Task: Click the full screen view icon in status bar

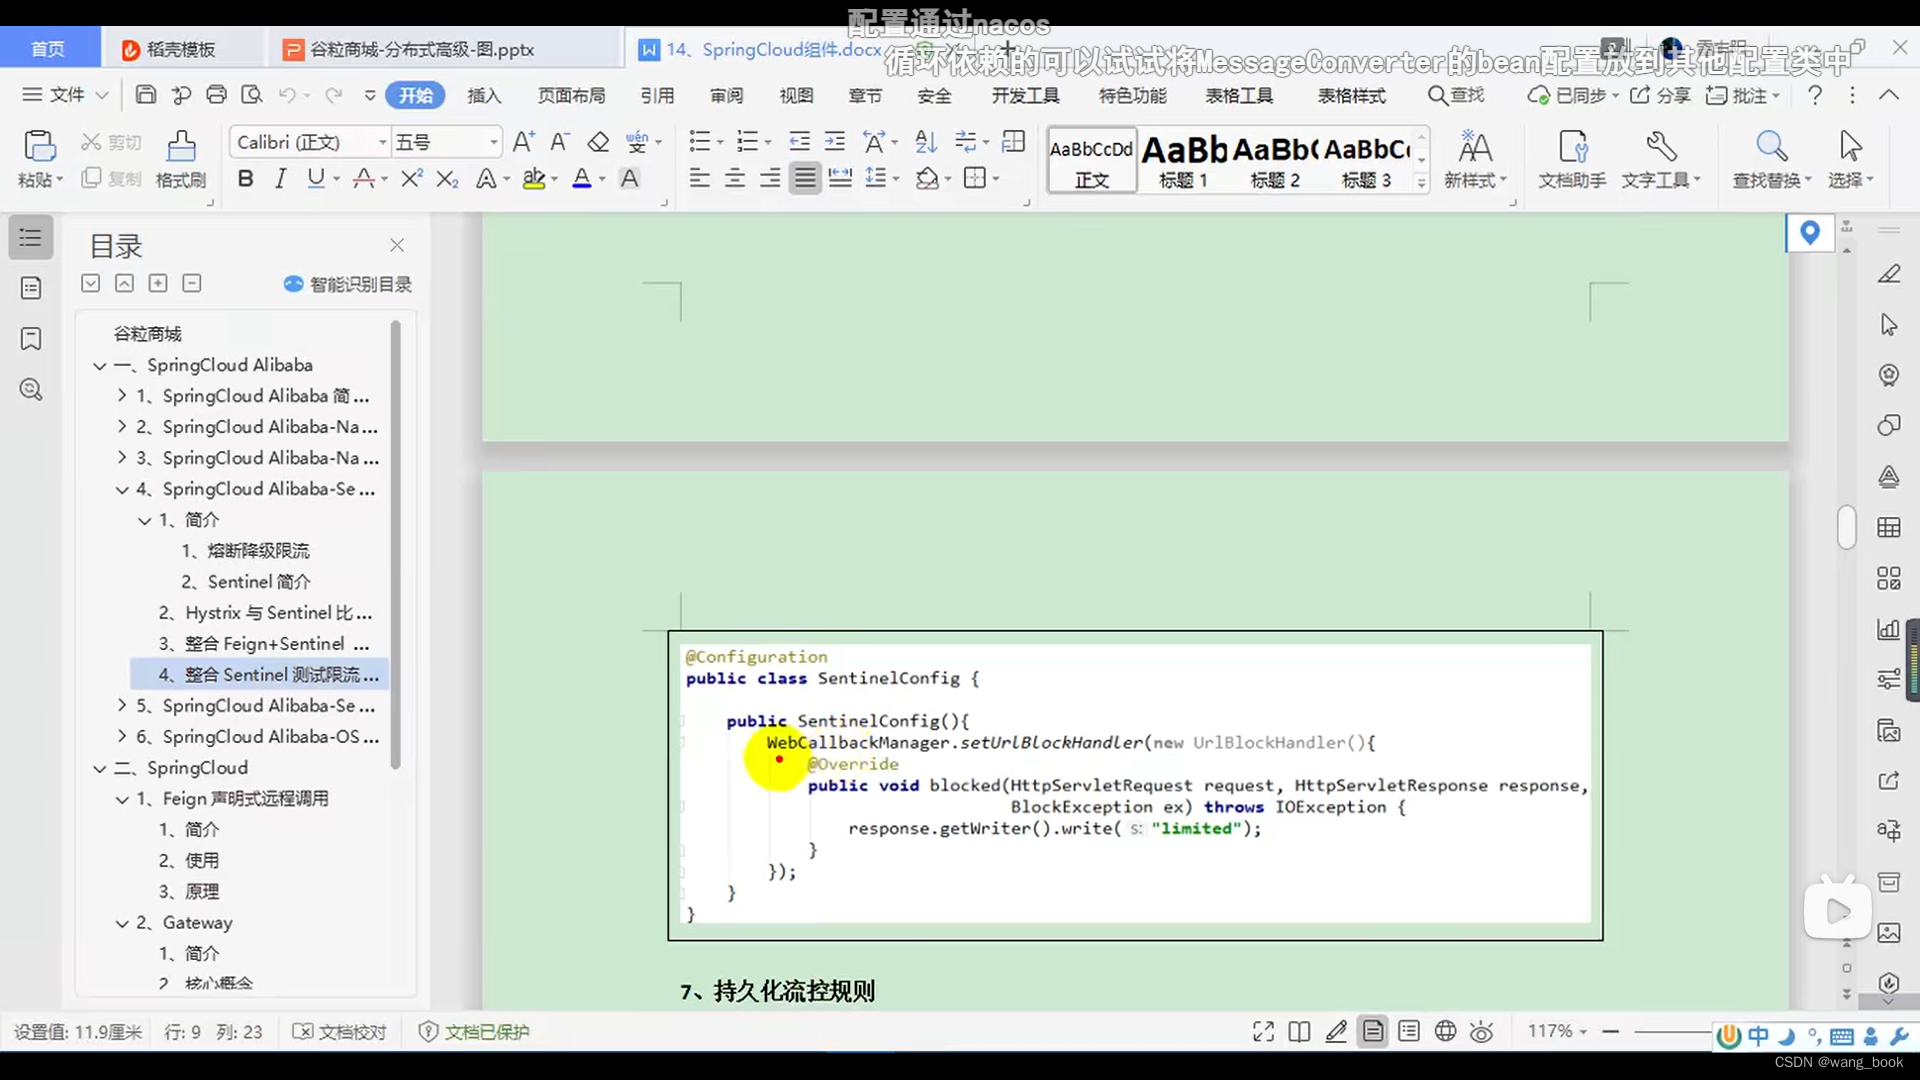Action: pos(1264,1032)
